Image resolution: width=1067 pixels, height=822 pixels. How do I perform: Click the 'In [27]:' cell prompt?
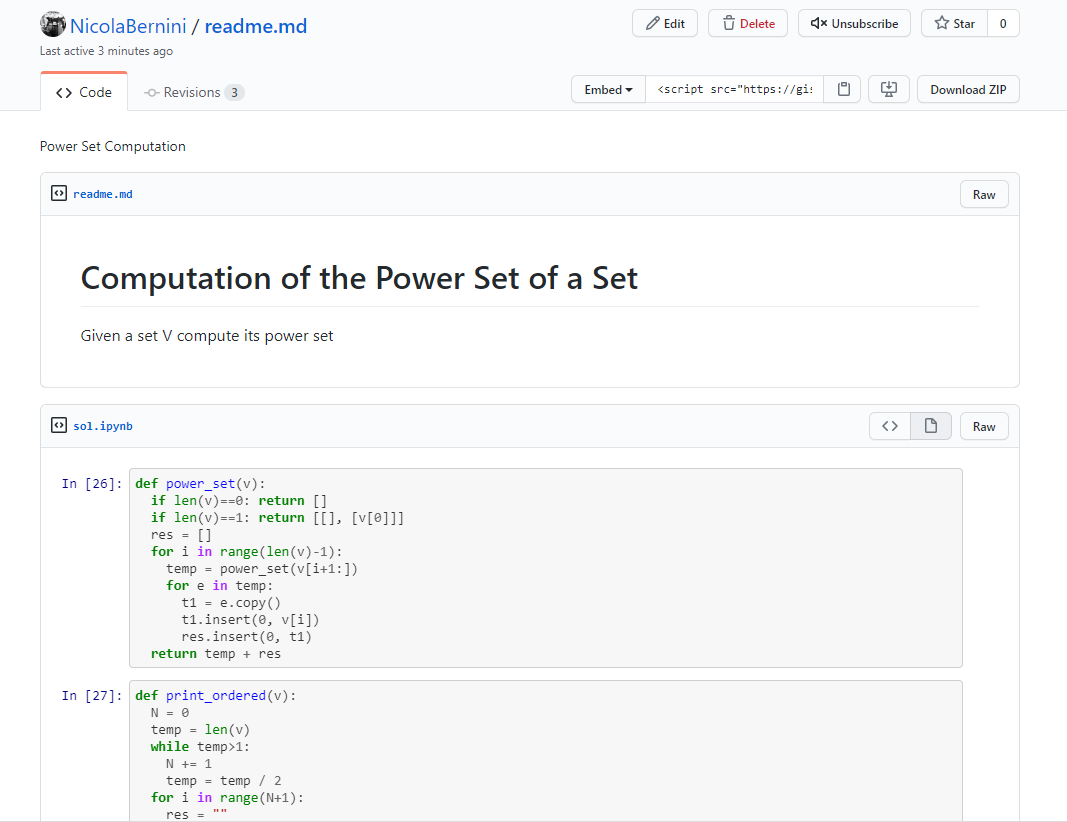92,695
